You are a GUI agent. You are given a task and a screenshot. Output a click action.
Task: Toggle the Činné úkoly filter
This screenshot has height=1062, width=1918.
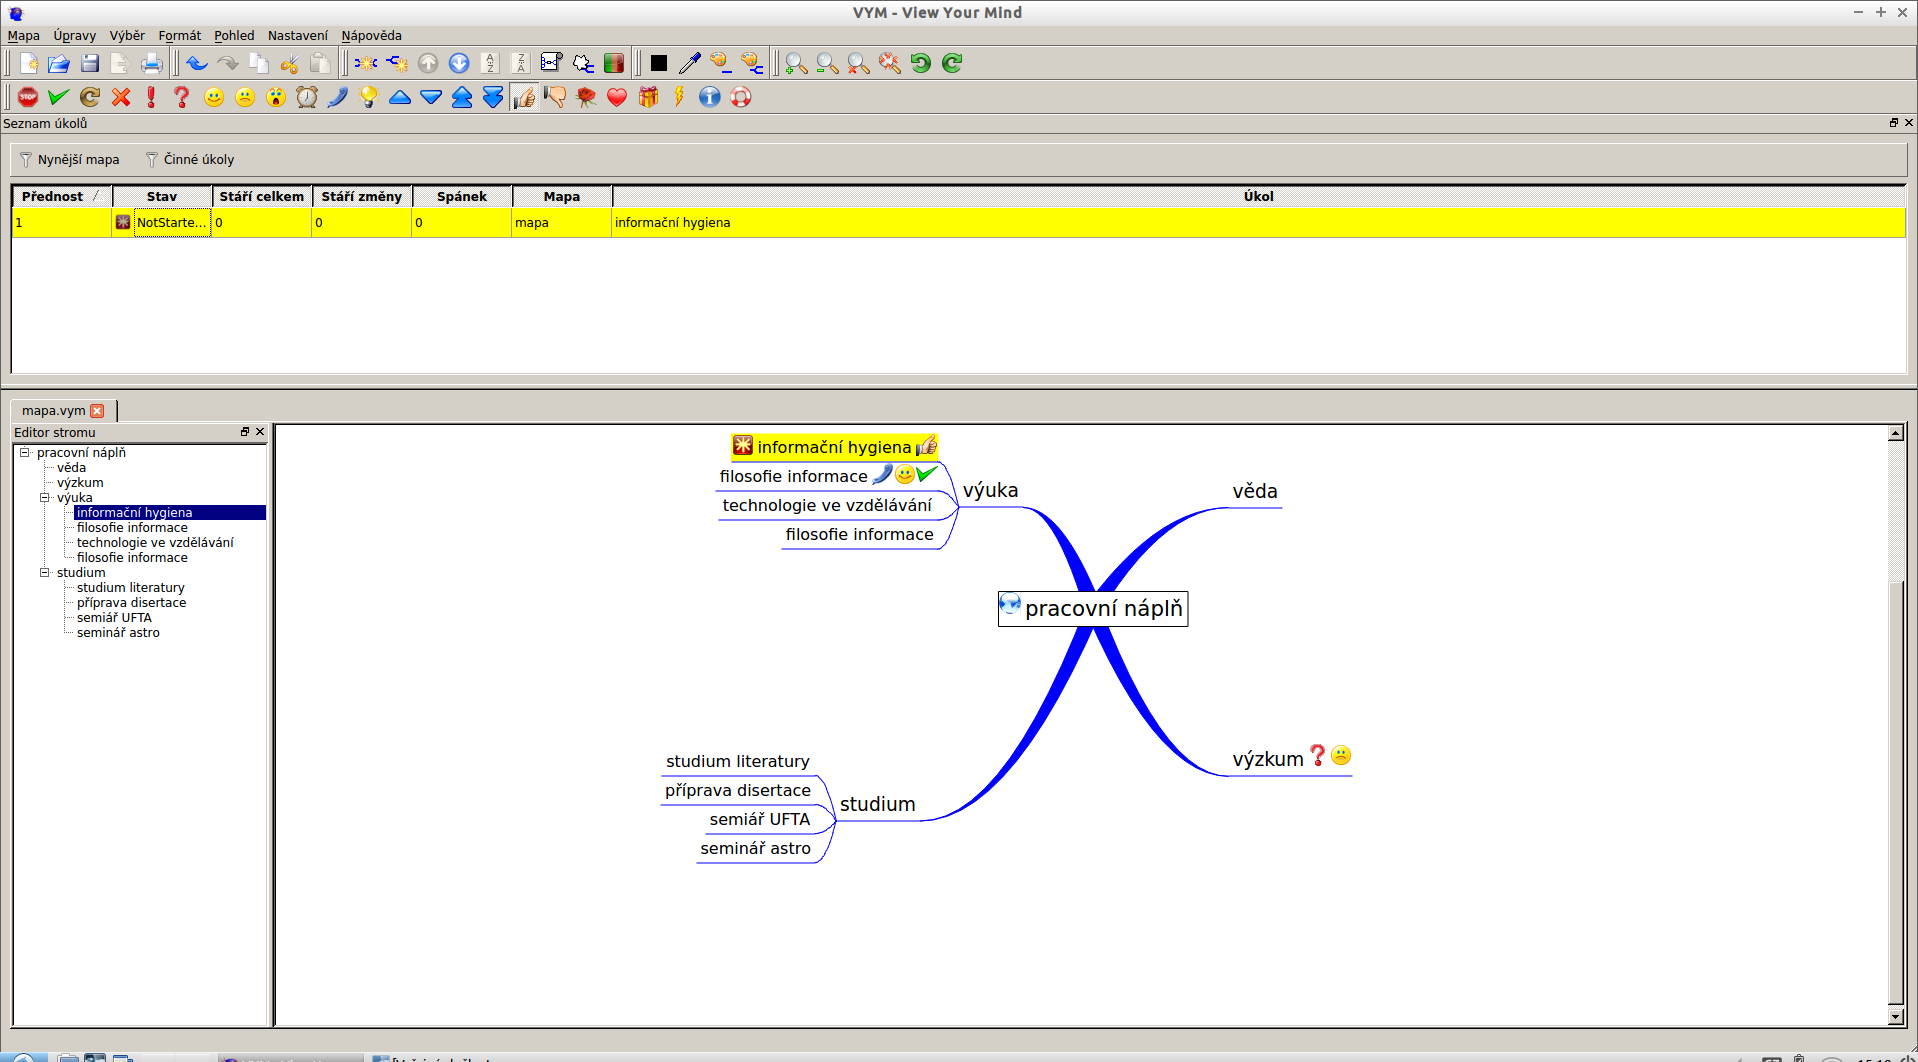point(190,159)
